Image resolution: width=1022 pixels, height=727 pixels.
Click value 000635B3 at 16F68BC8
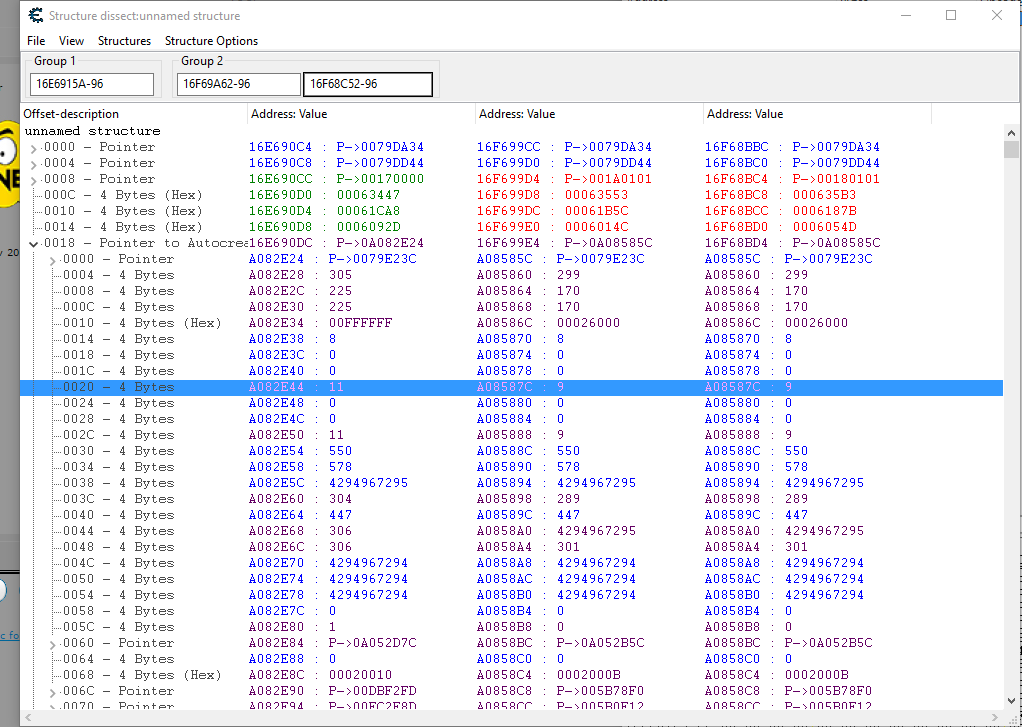pos(825,195)
